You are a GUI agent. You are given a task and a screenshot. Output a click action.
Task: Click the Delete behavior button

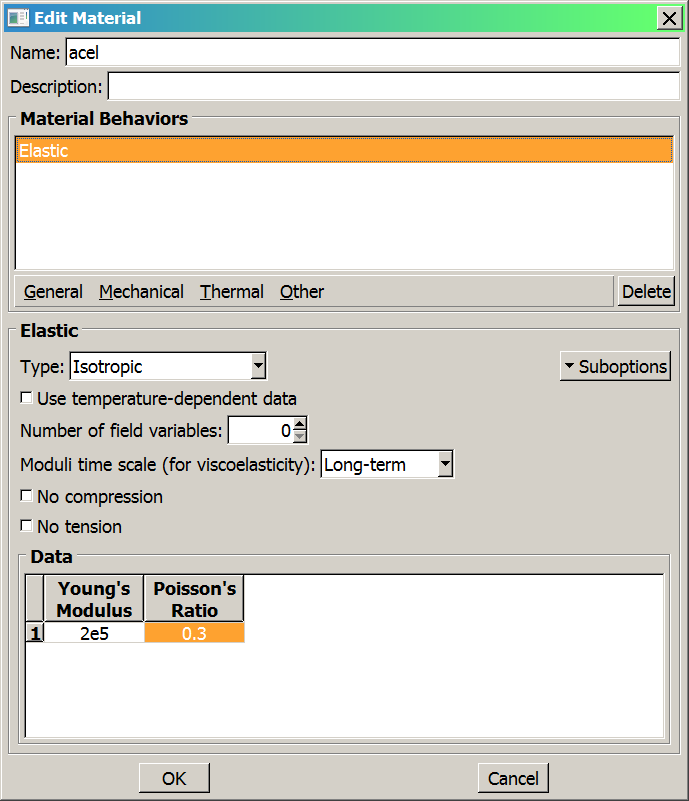646,291
